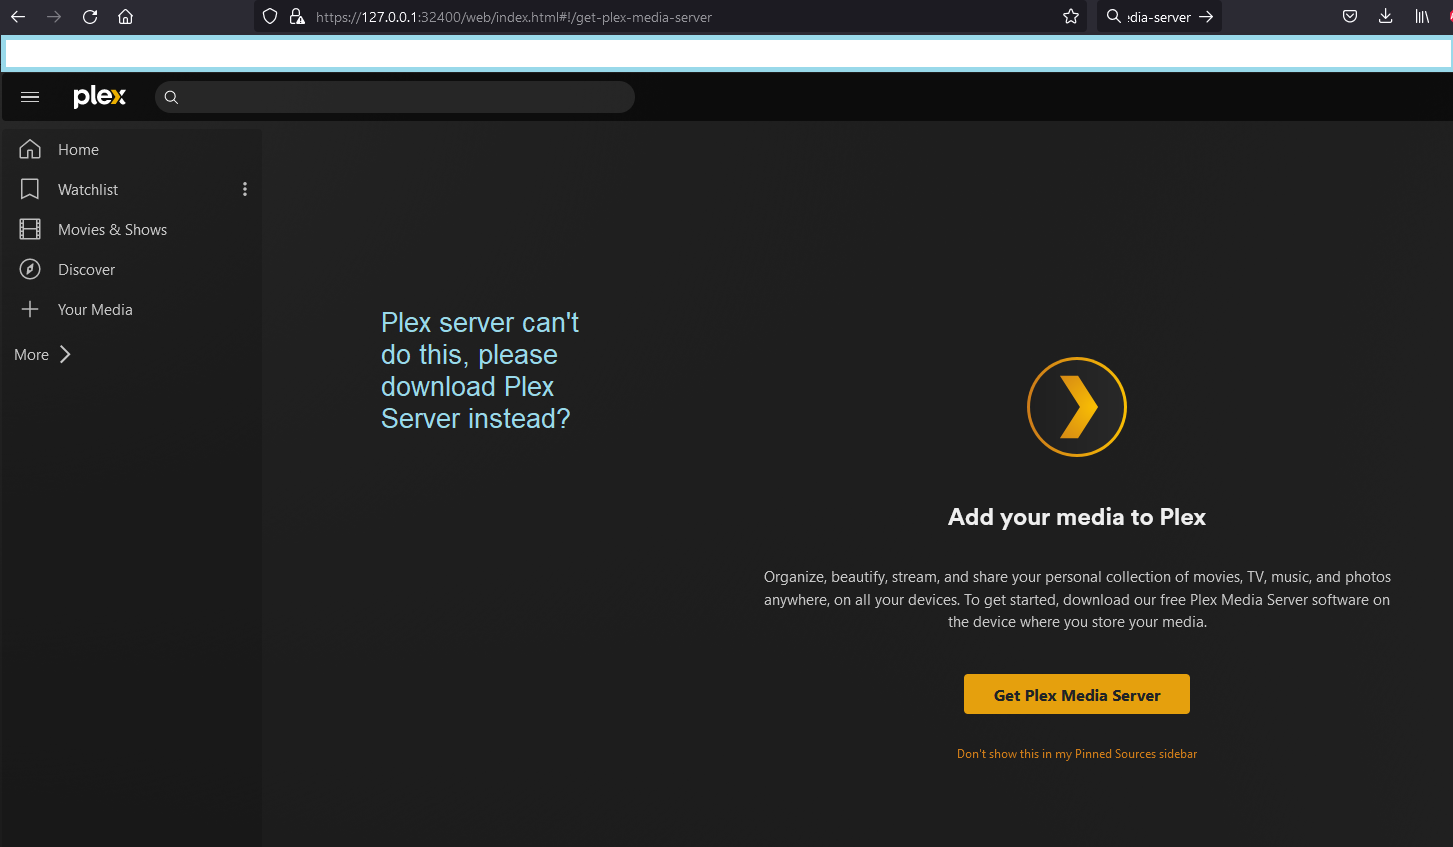
Task: Open the browser home page icon
Action: click(x=126, y=17)
